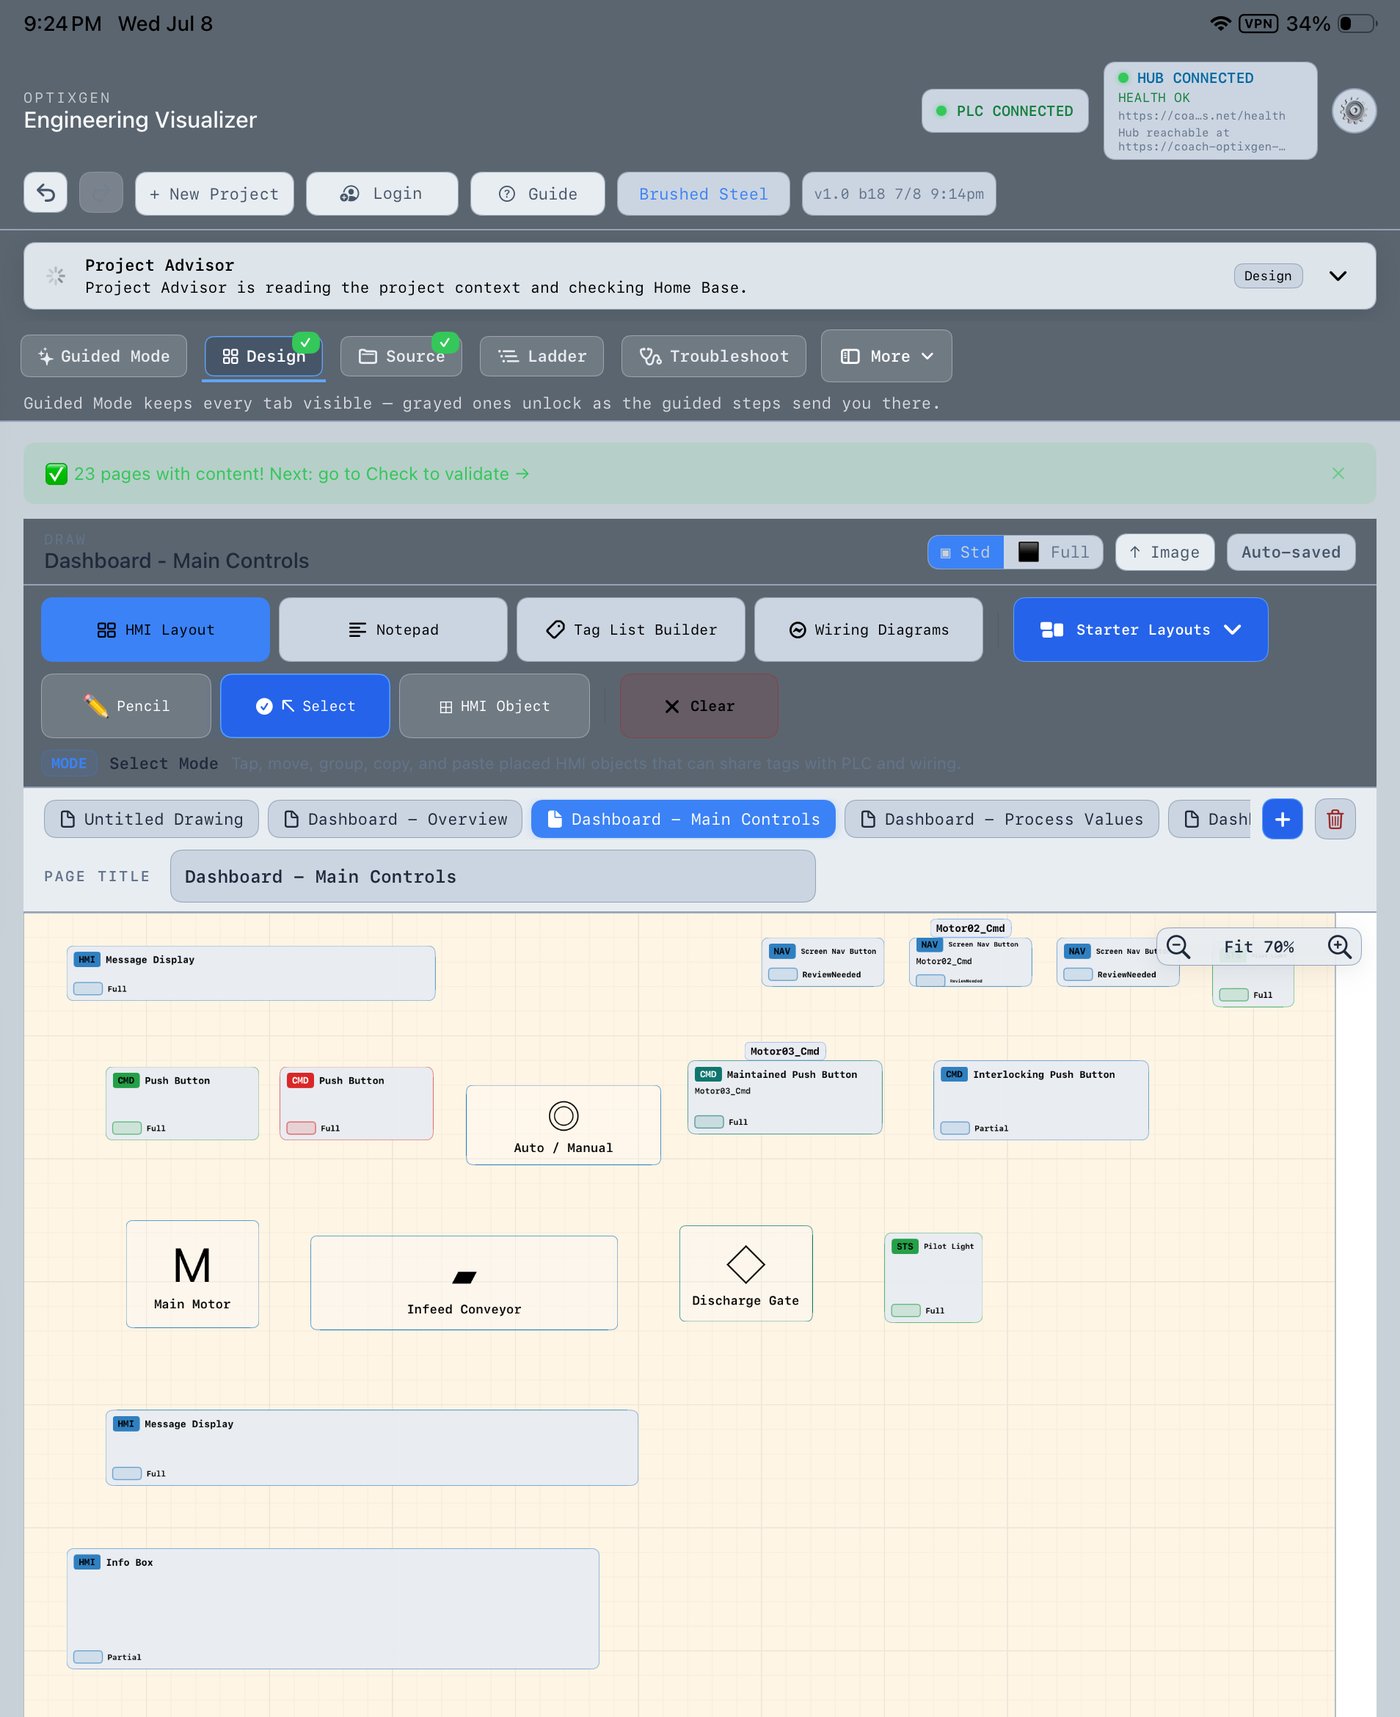Open Dashboard – Process Values page tab
The image size is (1400, 1717).
pos(1002,819)
